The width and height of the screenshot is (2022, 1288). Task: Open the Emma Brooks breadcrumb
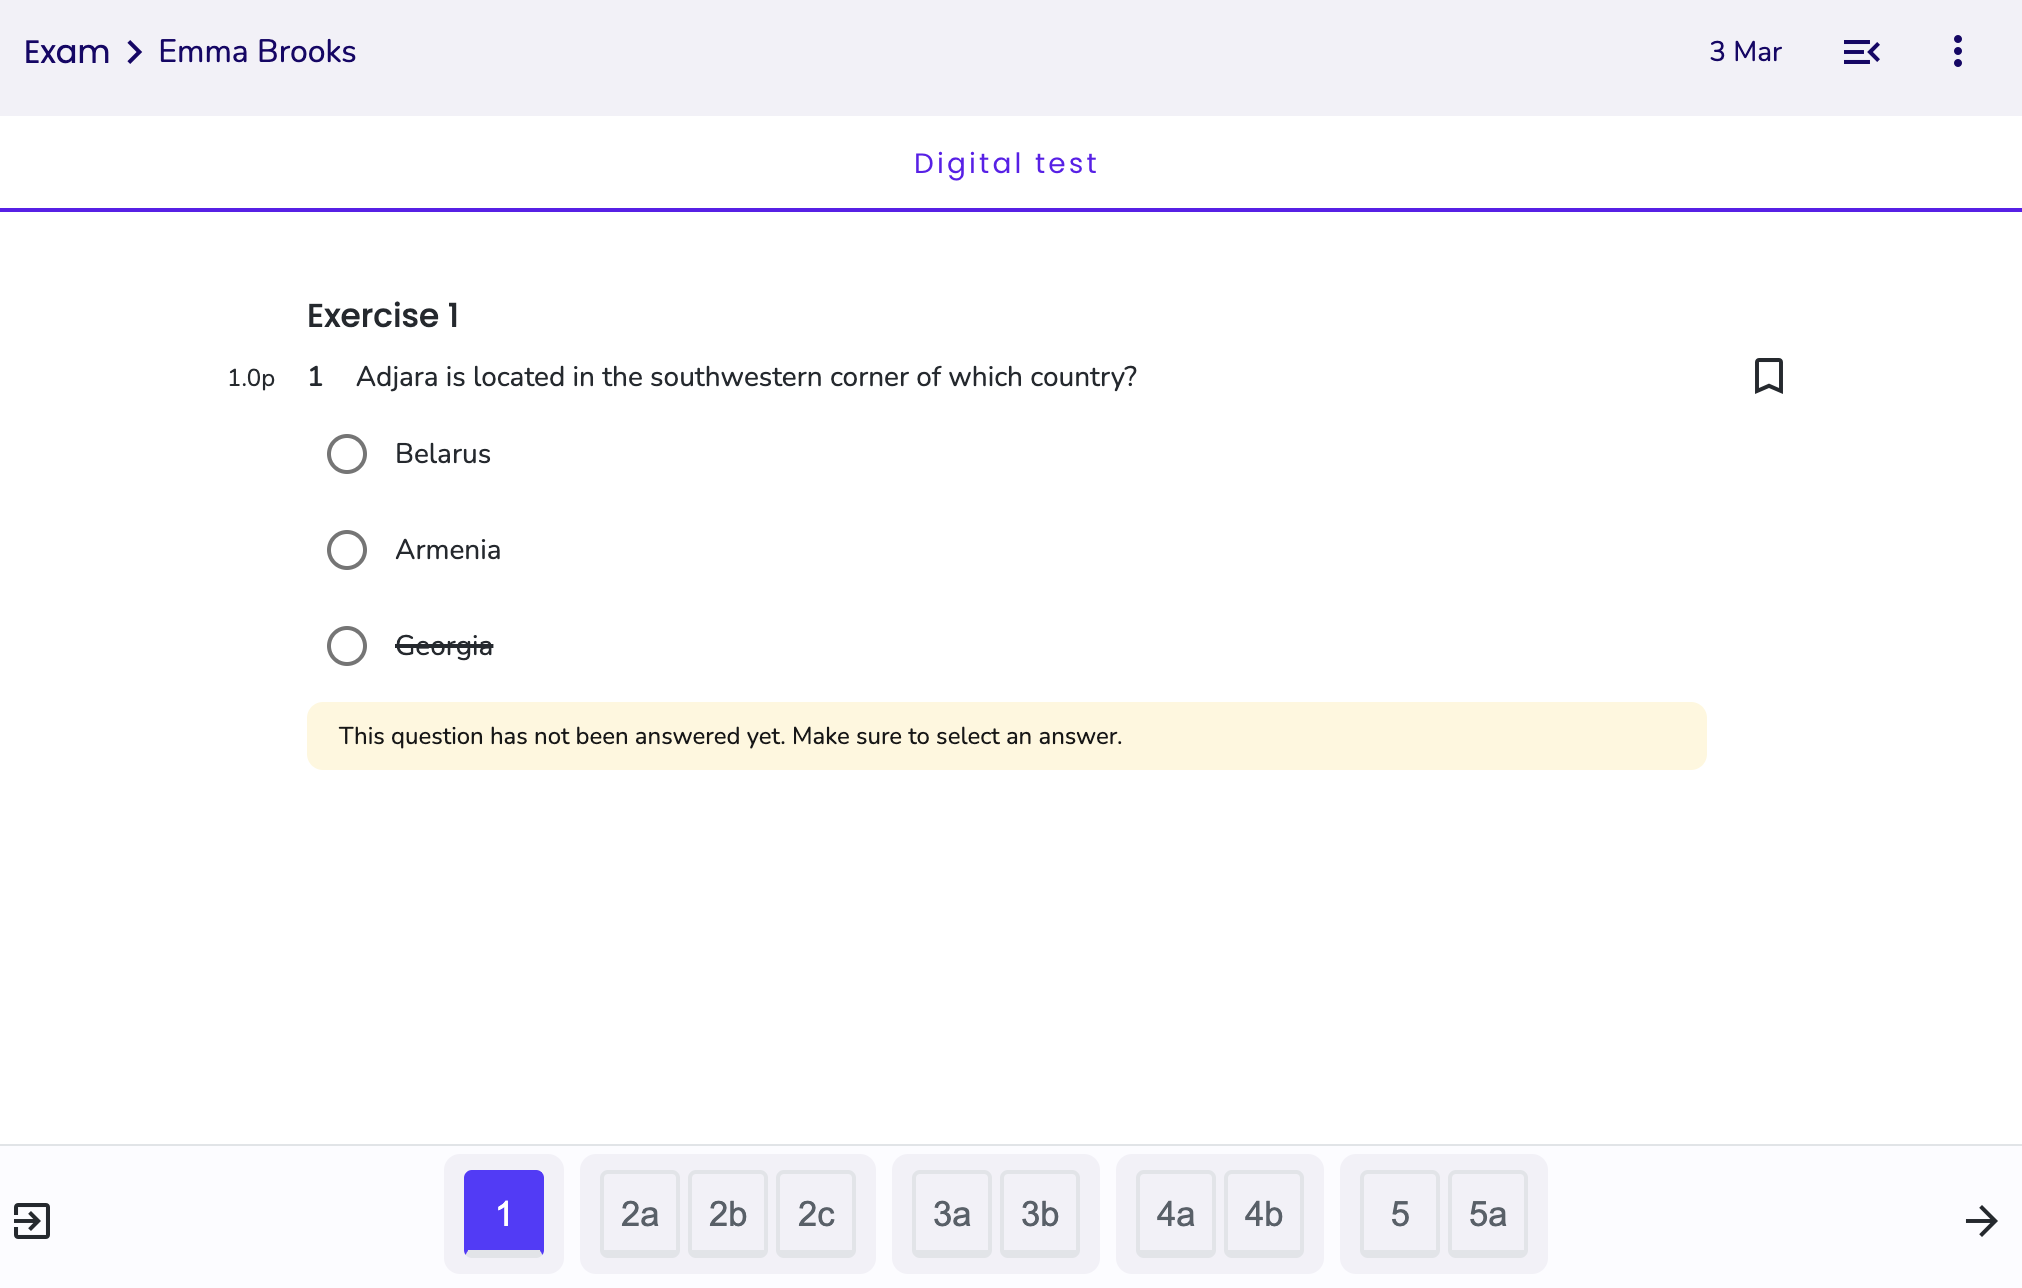coord(257,52)
